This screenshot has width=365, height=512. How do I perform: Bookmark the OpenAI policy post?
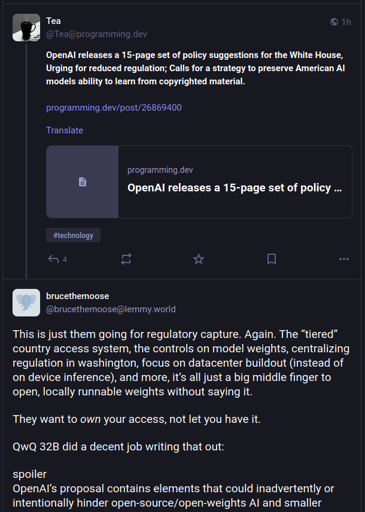(271, 259)
